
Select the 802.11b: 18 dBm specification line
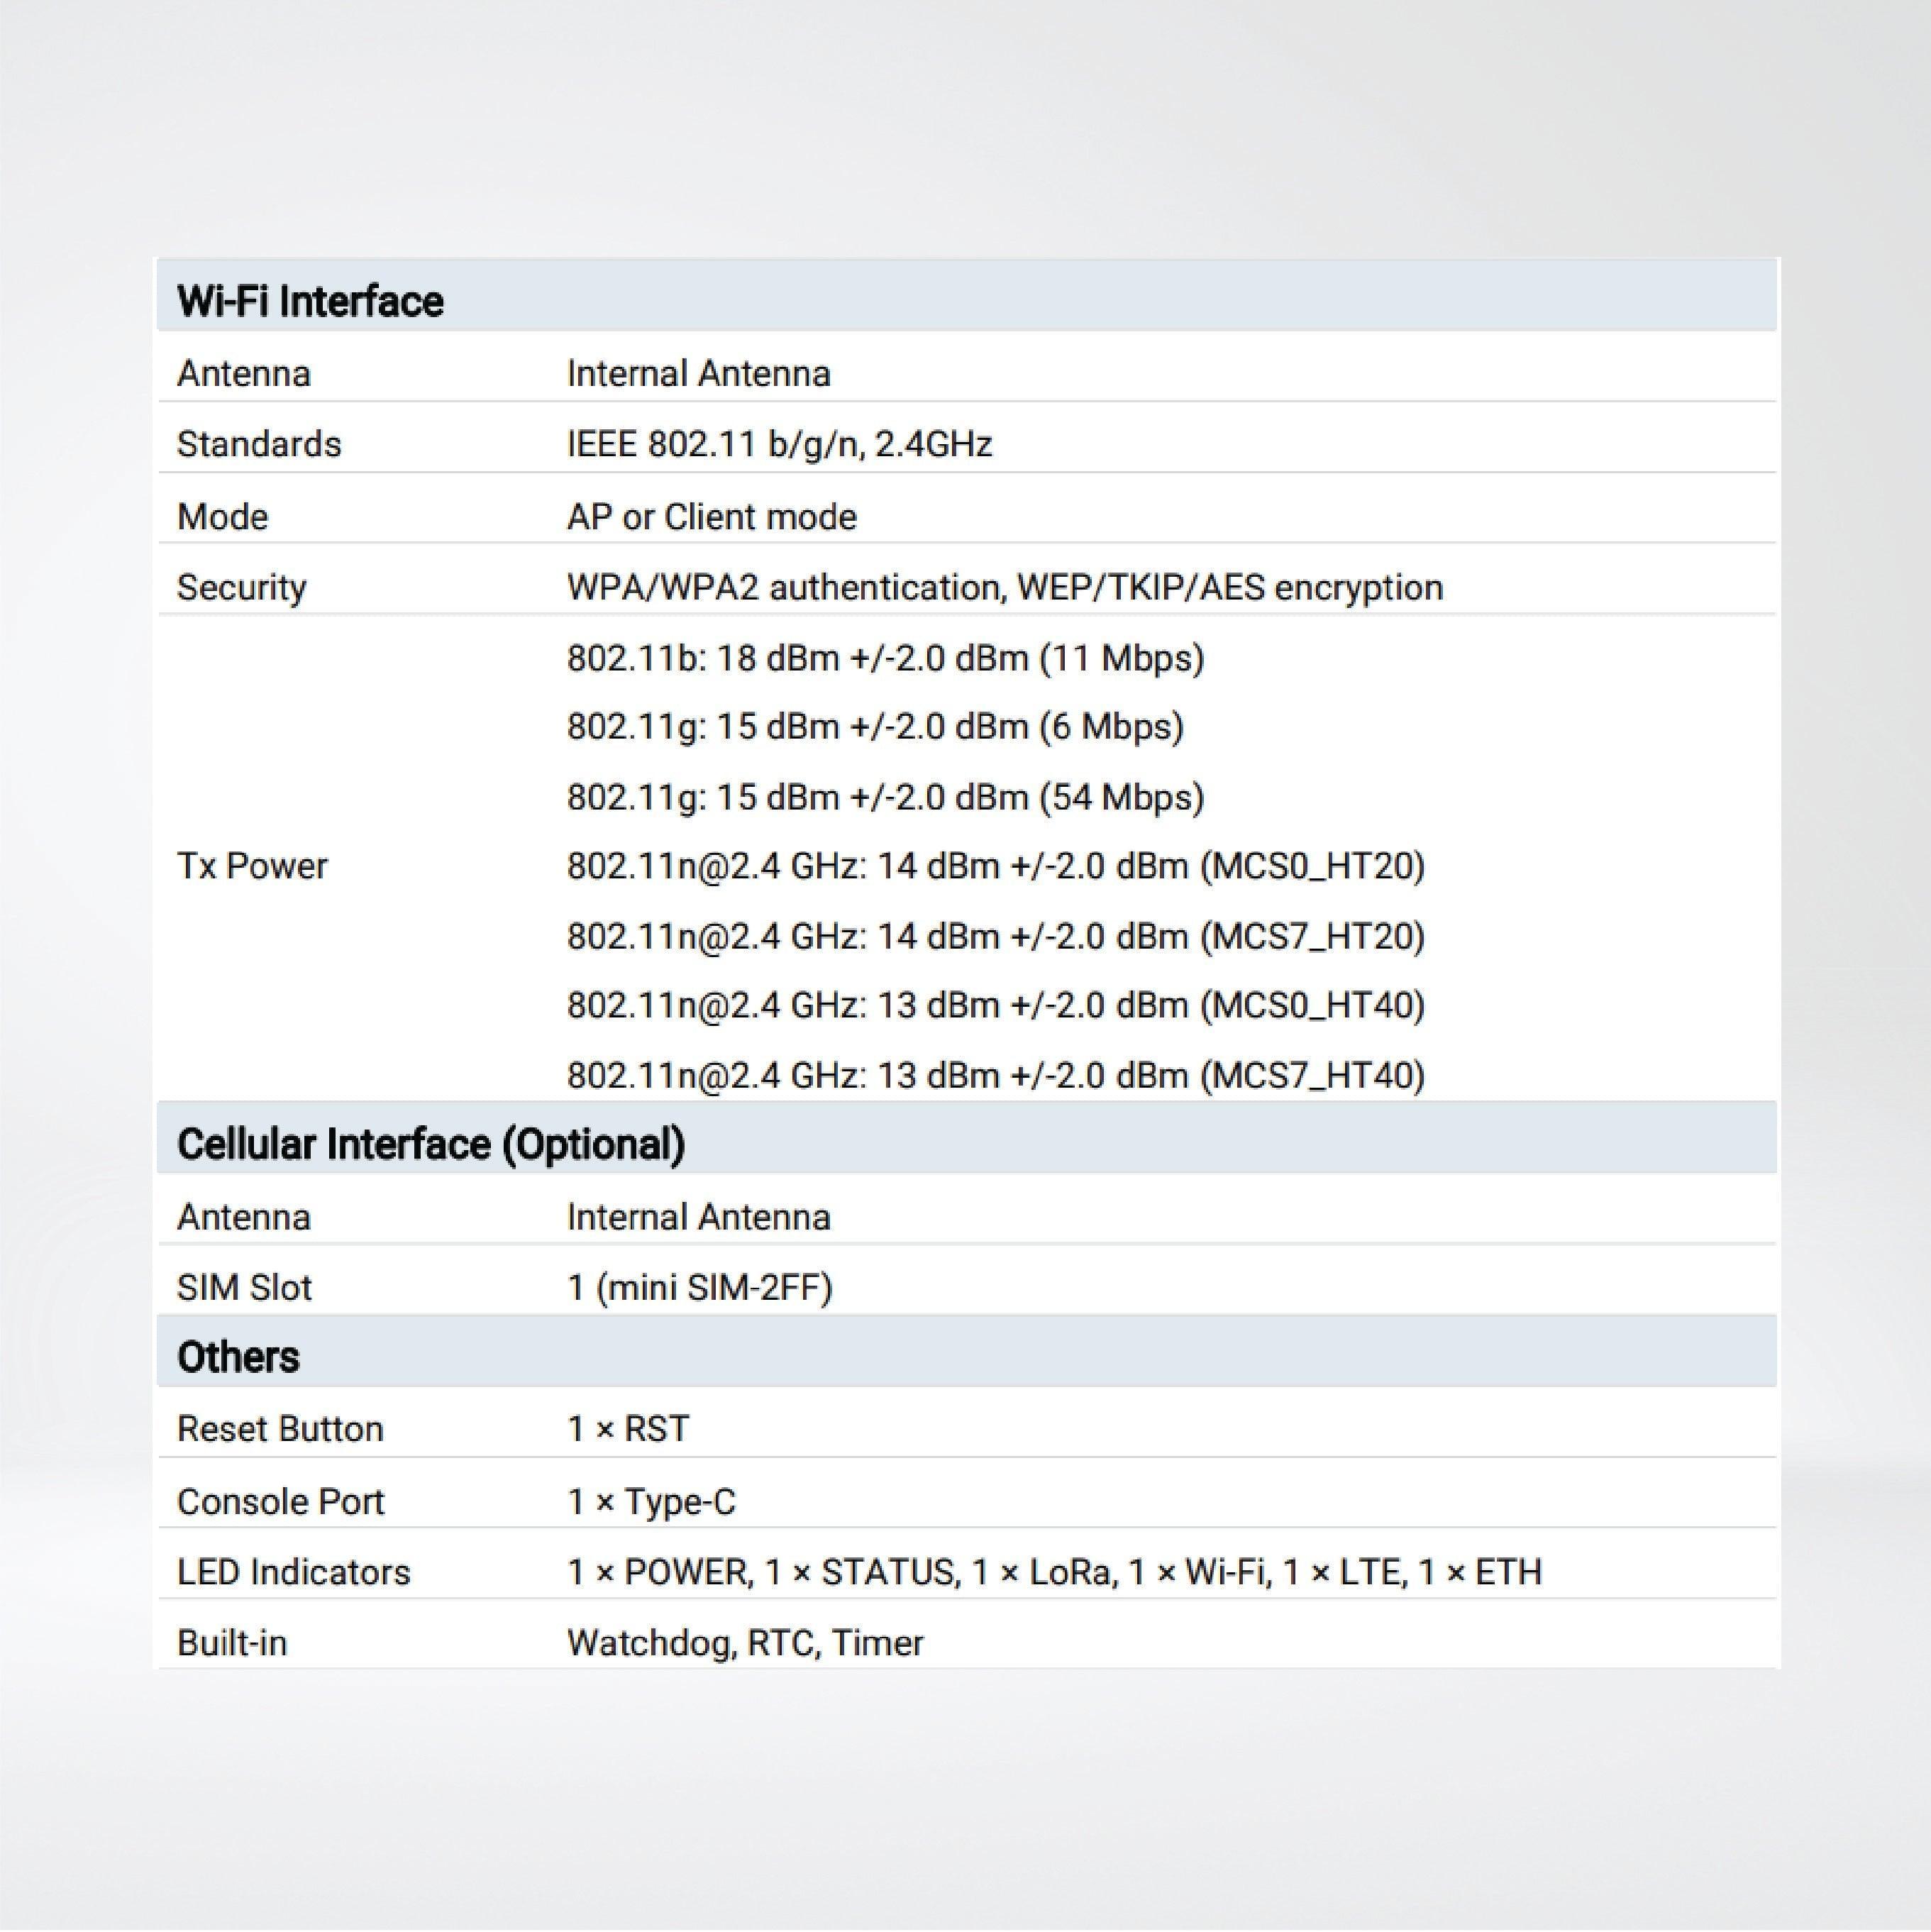click(884, 657)
